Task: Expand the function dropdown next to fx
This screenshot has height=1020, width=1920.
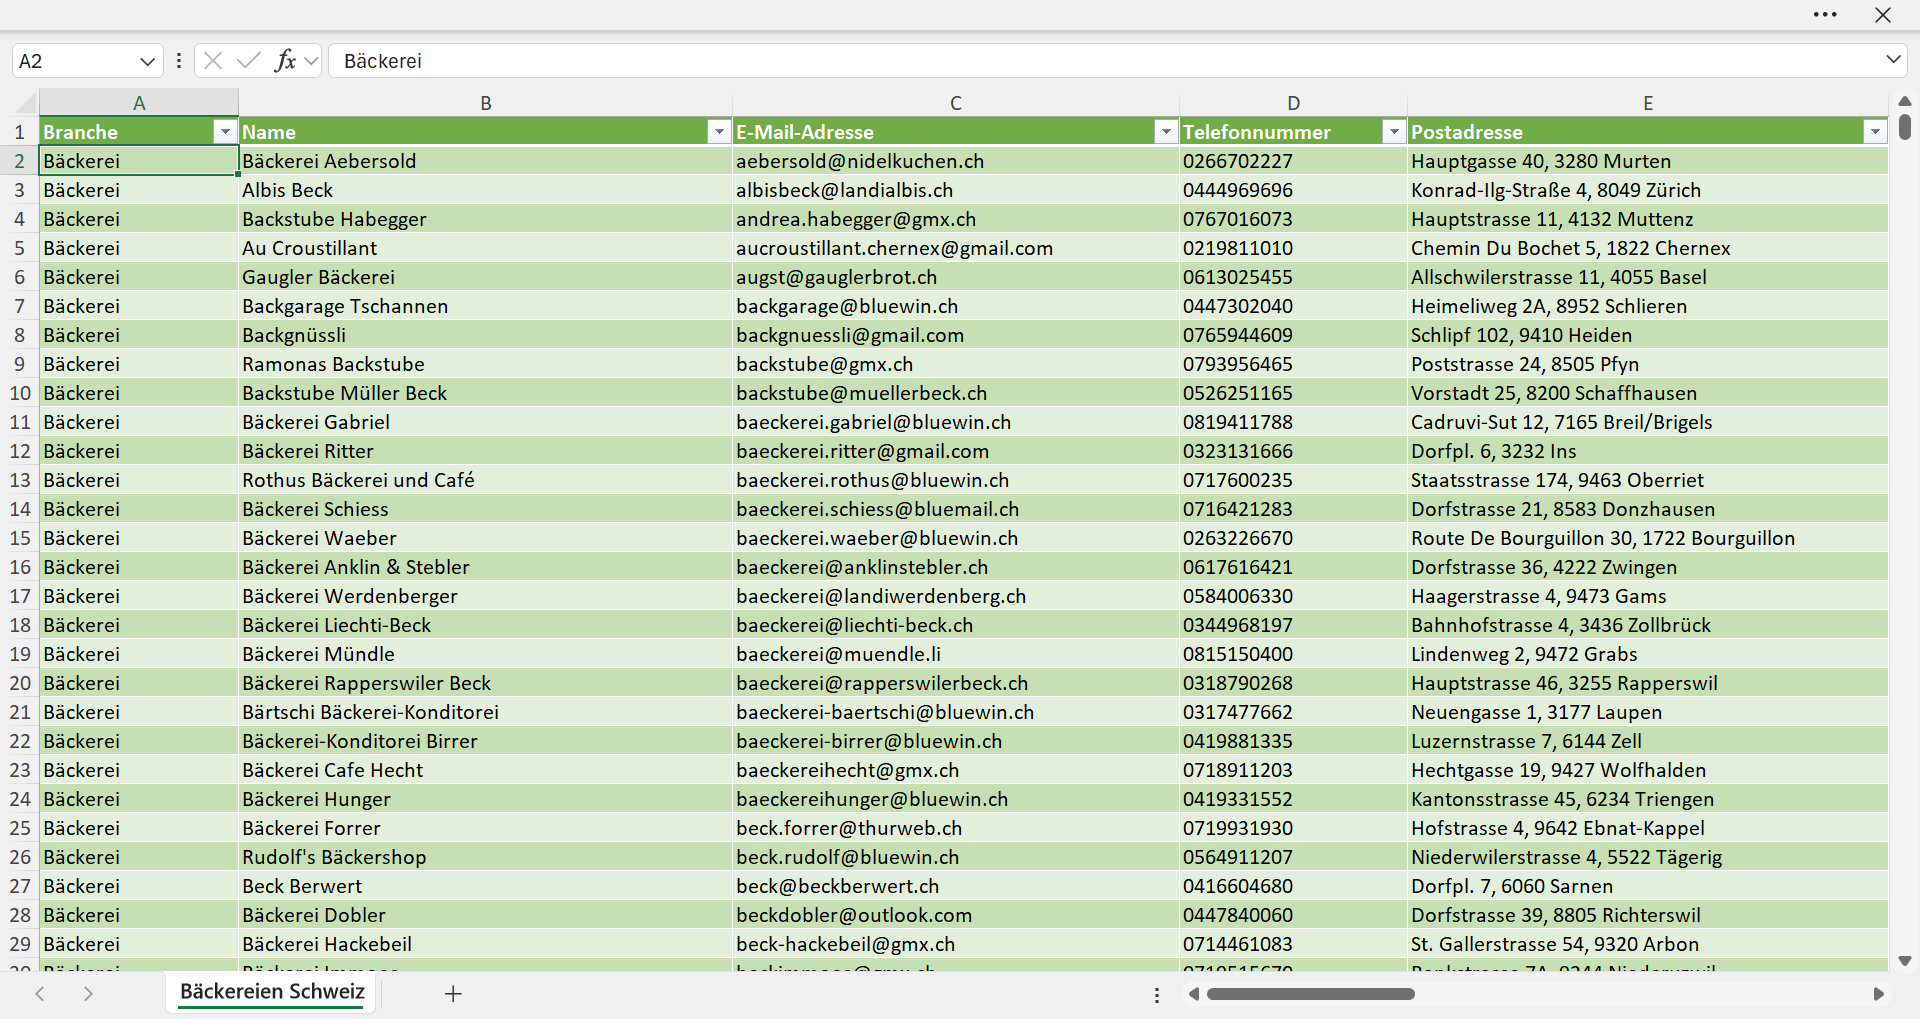Action: pyautogui.click(x=311, y=61)
